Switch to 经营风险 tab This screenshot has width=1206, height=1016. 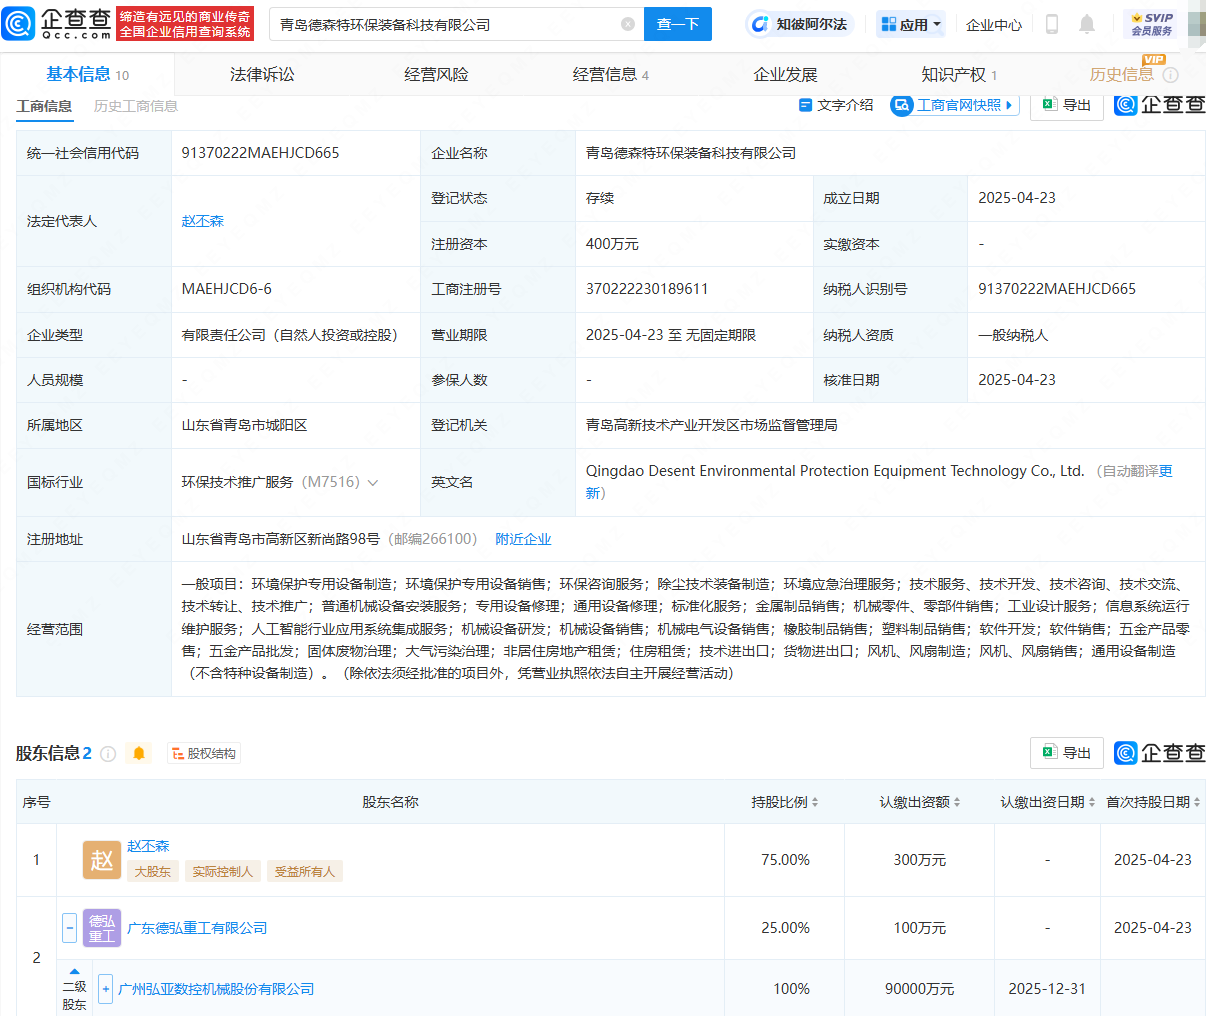coord(436,75)
